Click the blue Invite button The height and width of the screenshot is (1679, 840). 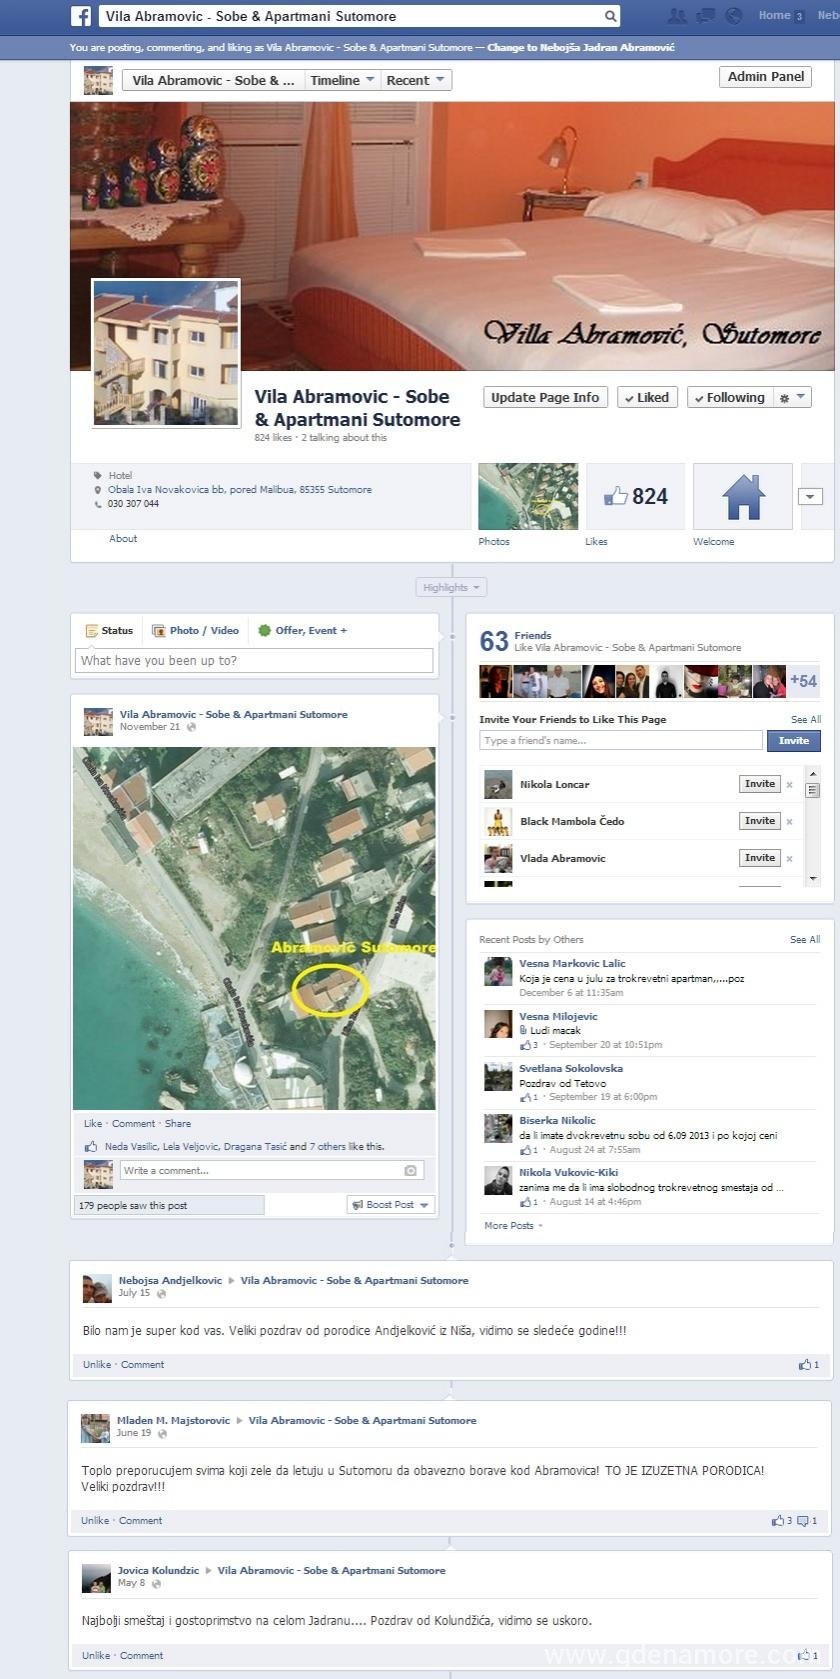point(794,741)
